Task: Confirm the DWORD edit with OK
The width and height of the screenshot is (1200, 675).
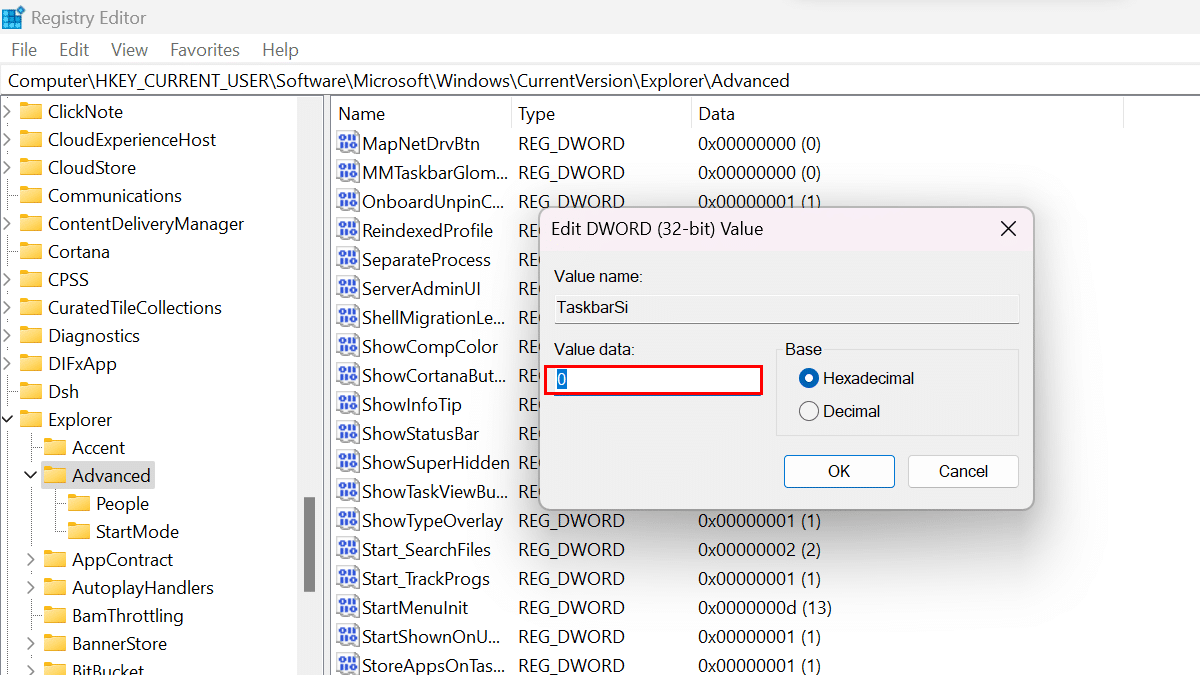Action: tap(838, 471)
